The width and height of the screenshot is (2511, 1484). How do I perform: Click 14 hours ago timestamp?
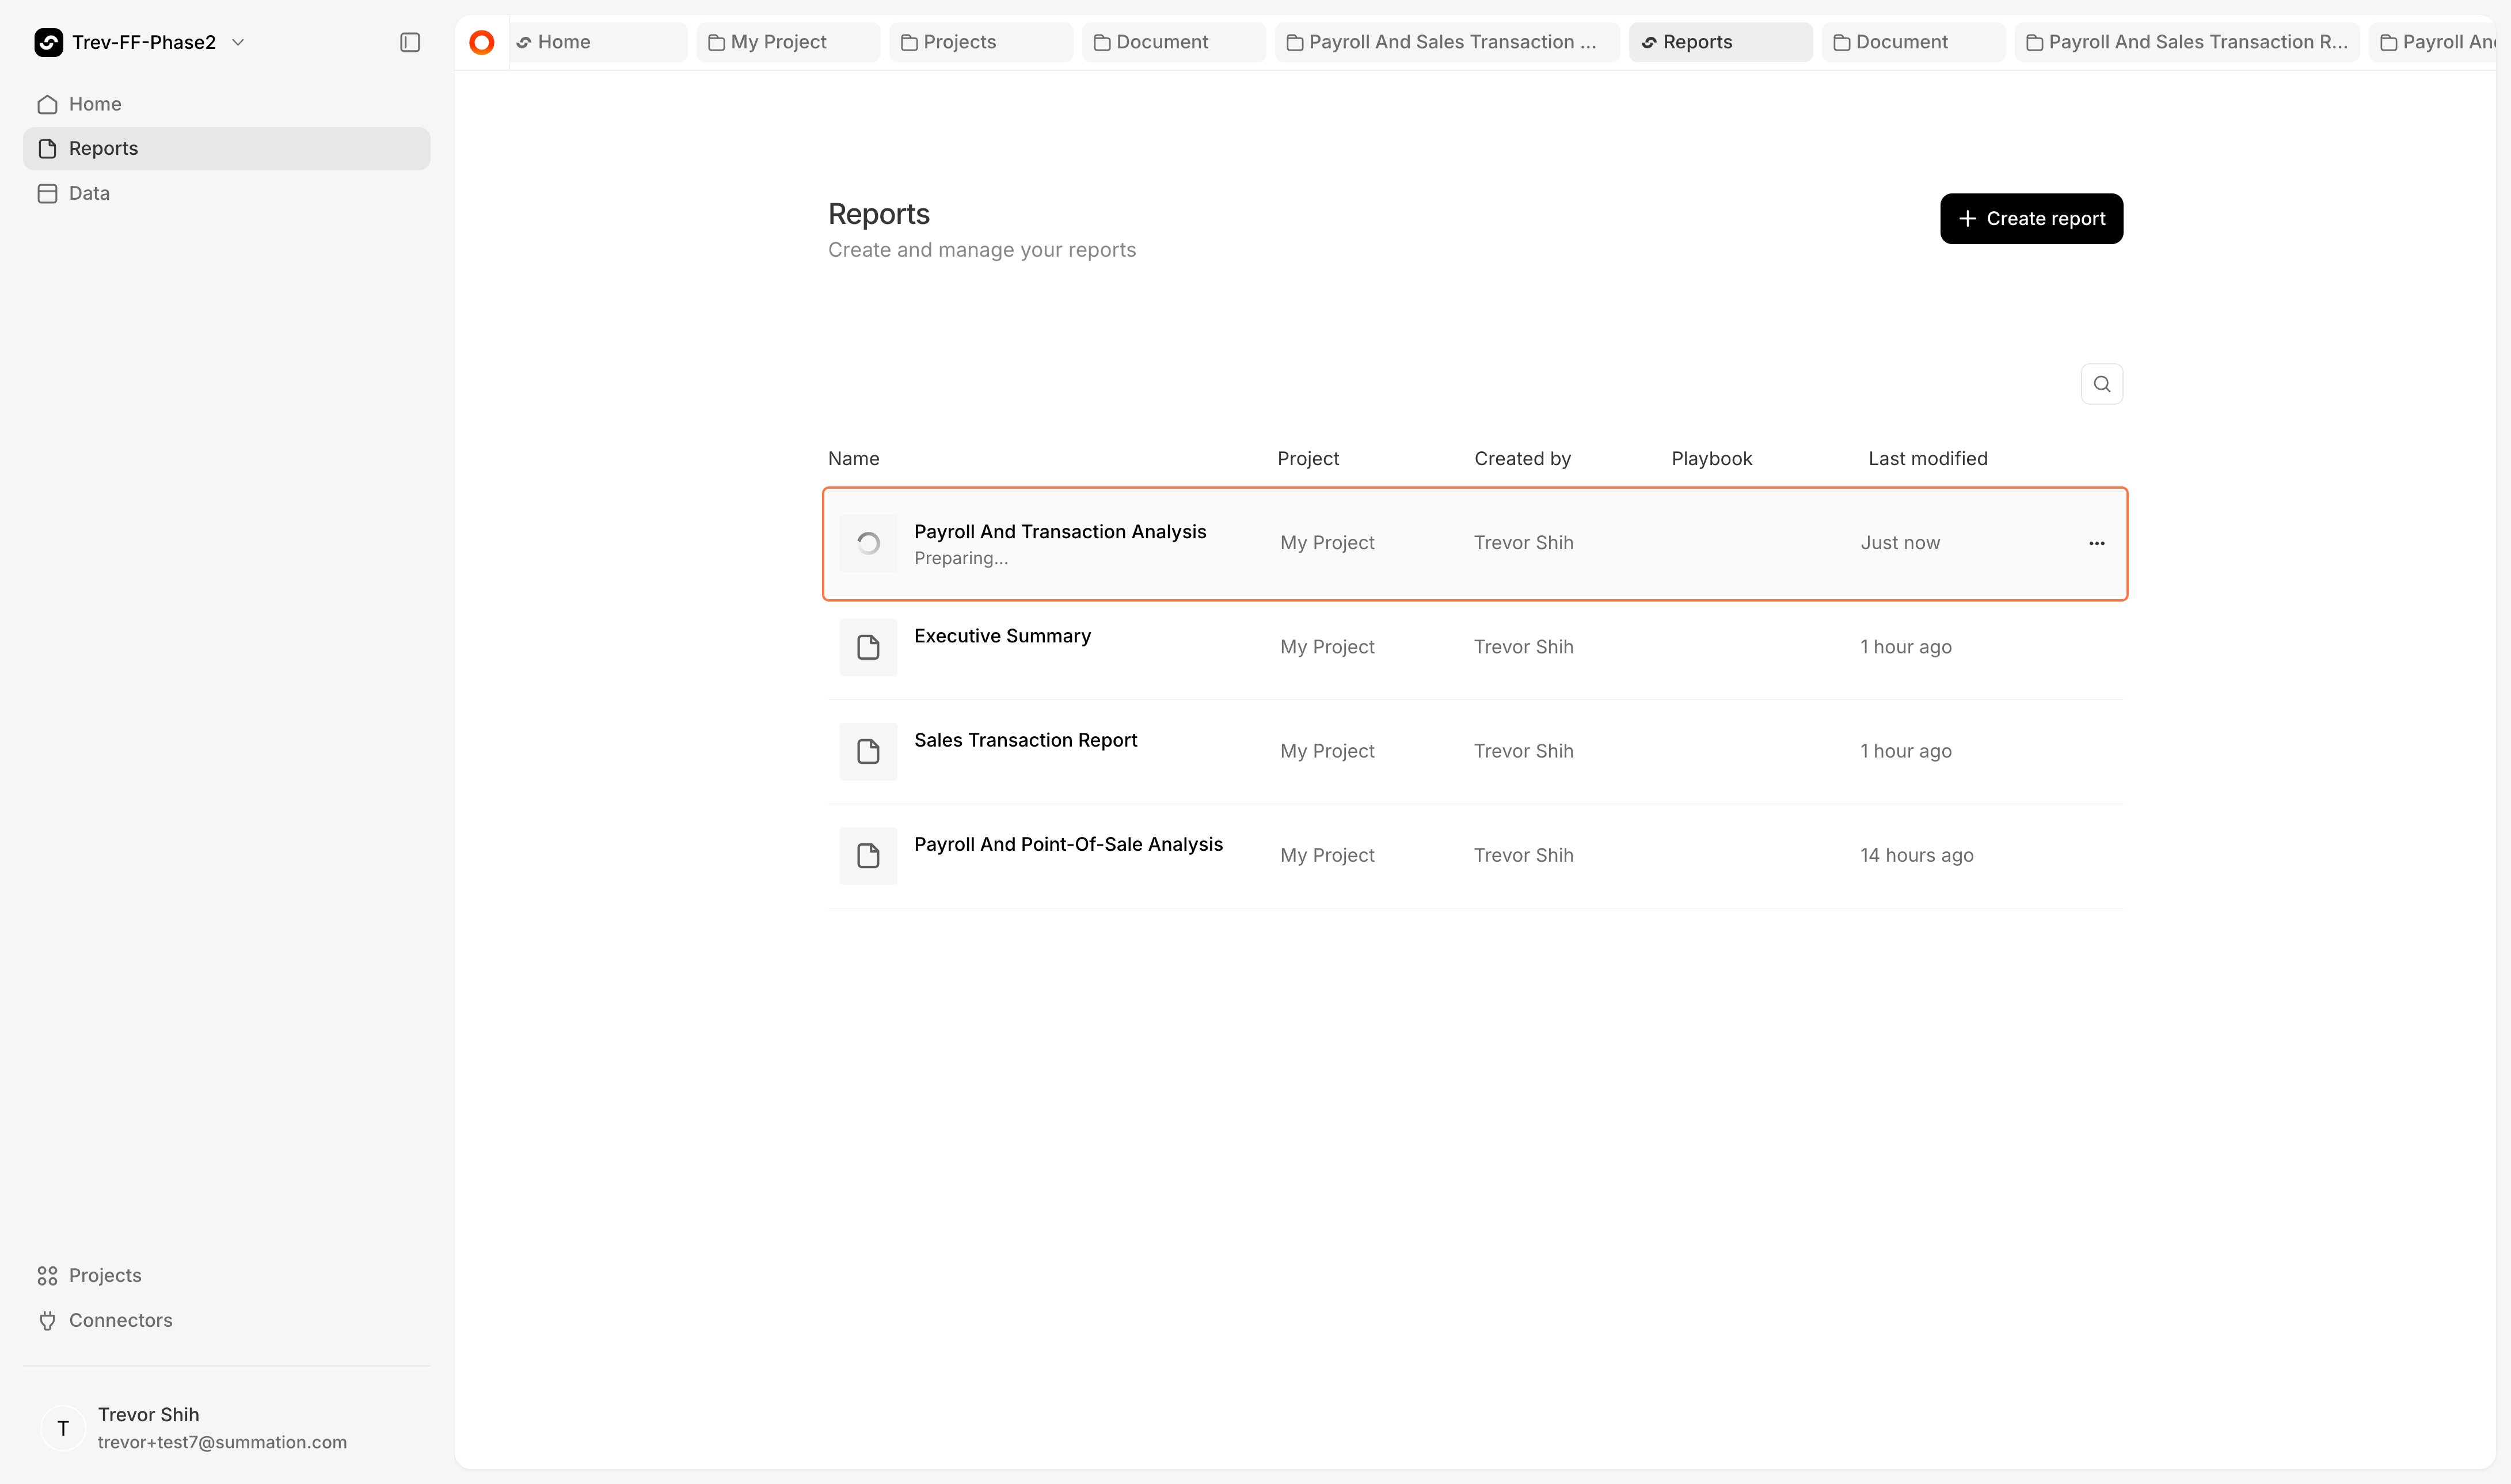[x=1916, y=855]
